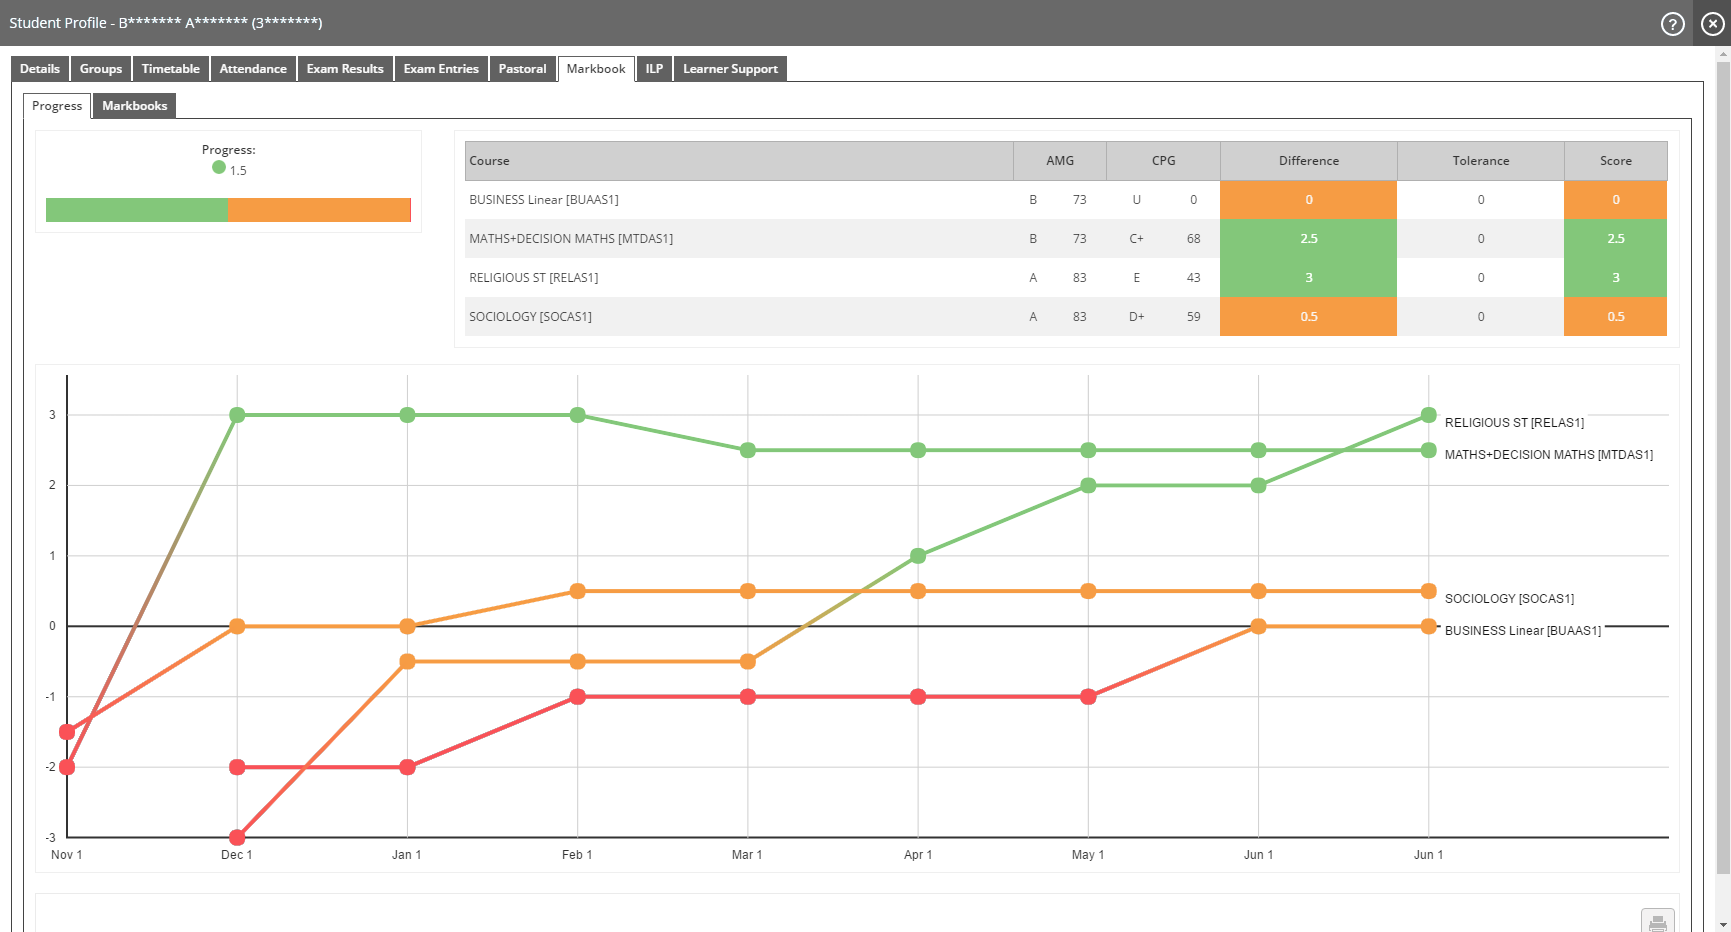Viewport: 1731px width, 932px height.
Task: Click the red Dec 1 data point at -3
Action: pos(237,837)
